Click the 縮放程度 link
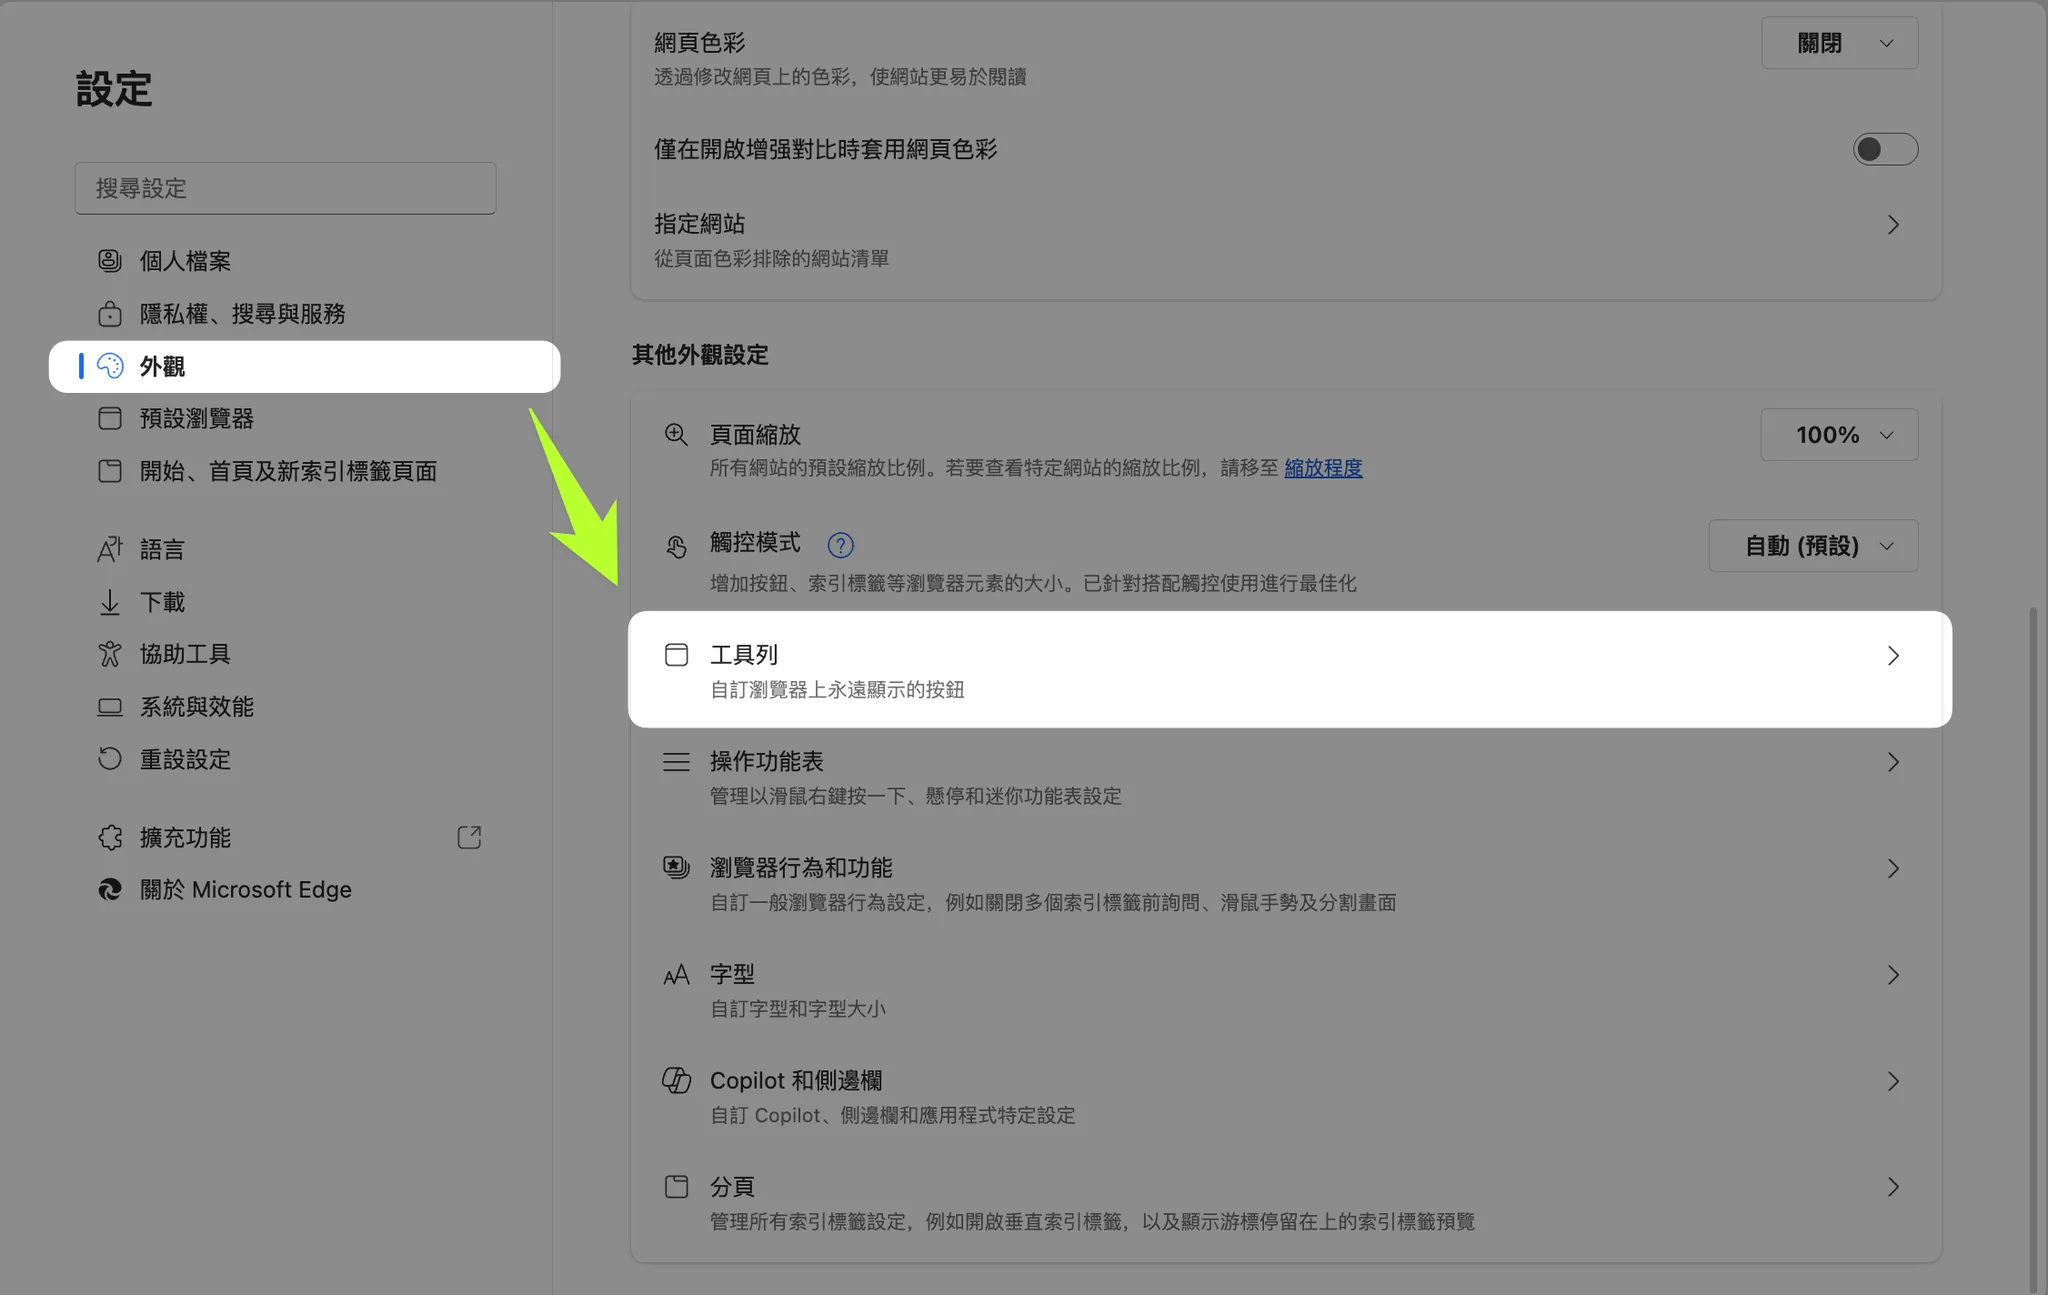2048x1295 pixels. tap(1323, 468)
